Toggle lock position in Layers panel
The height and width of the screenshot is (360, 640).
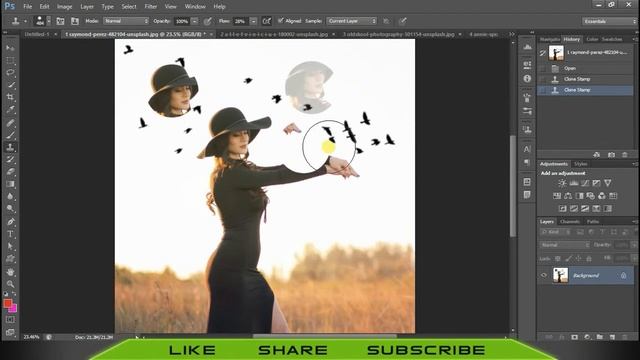click(578, 259)
